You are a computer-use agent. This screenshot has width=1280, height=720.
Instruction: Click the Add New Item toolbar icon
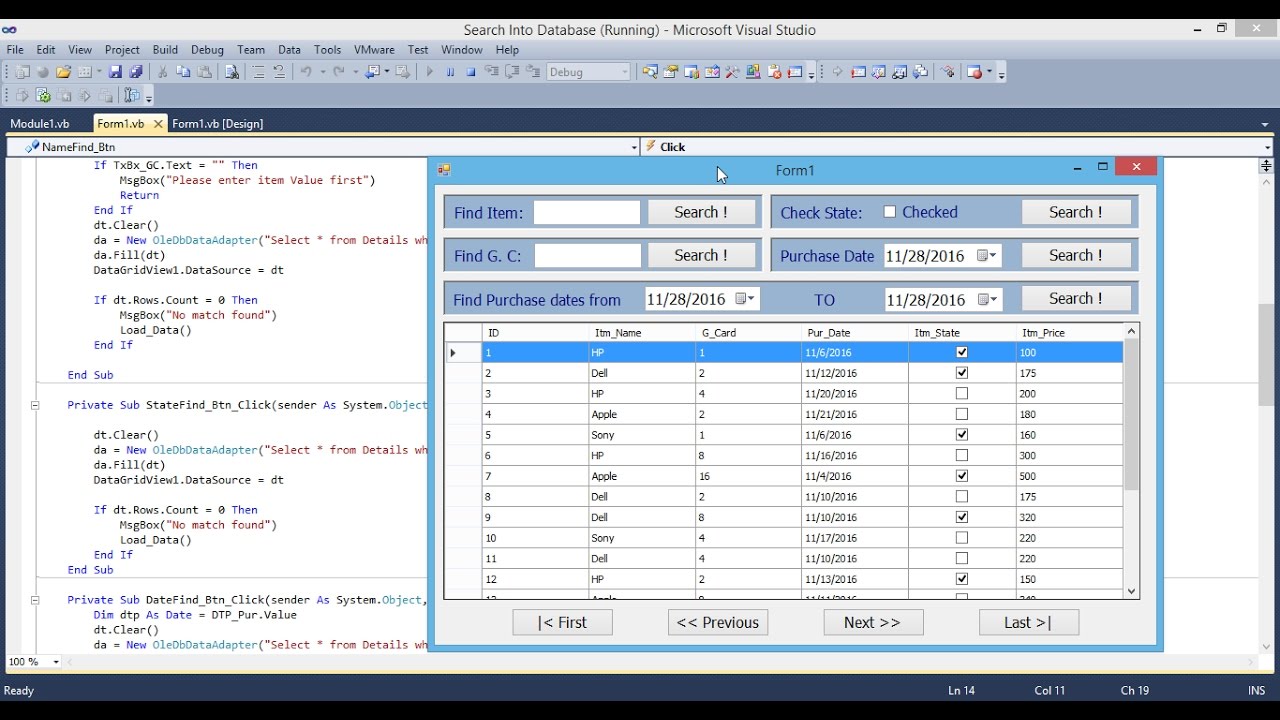85,72
